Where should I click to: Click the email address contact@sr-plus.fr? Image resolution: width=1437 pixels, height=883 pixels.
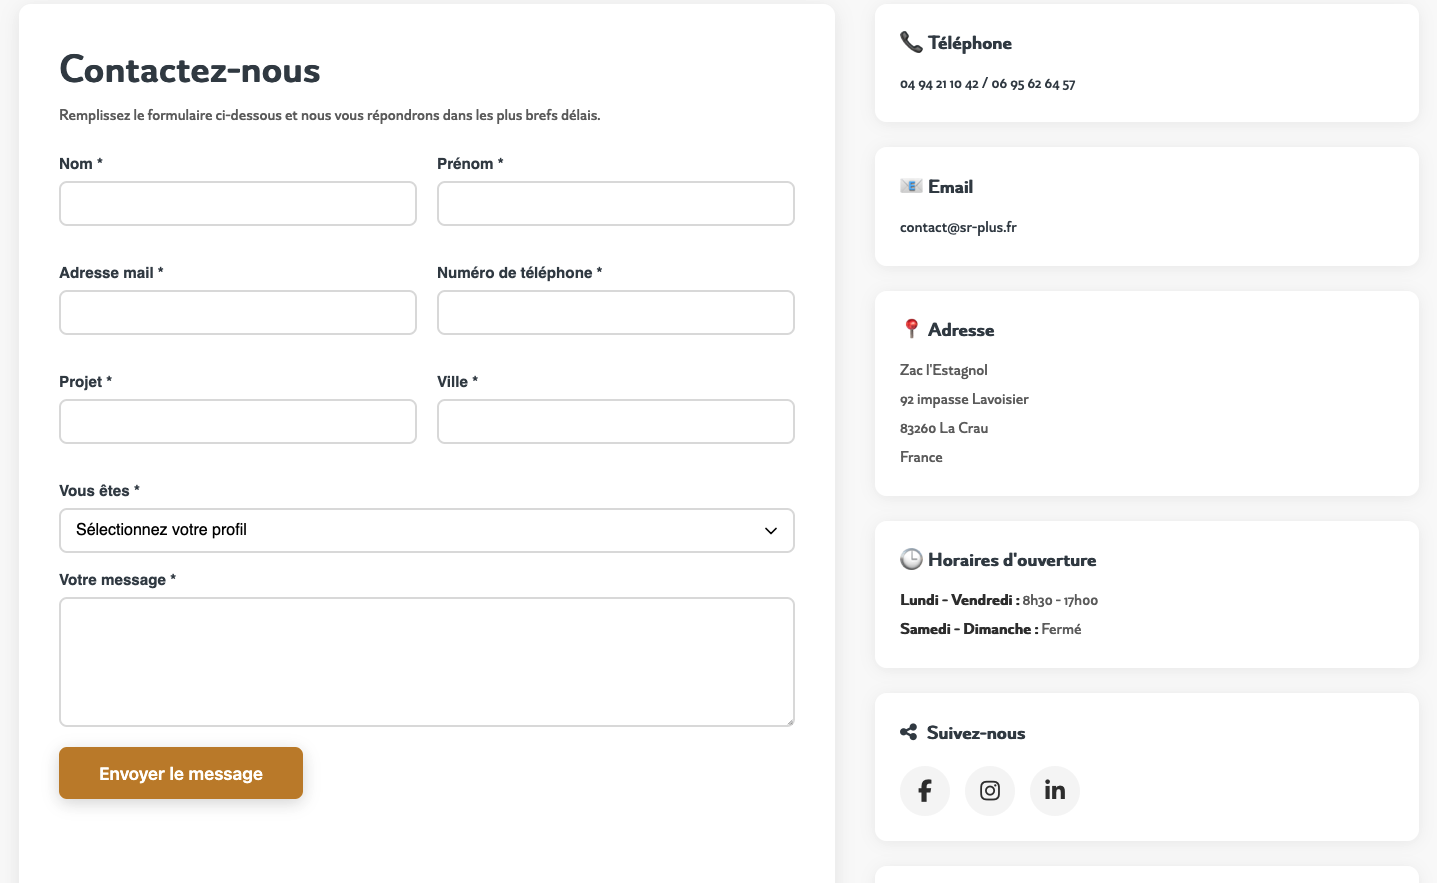coord(958,226)
